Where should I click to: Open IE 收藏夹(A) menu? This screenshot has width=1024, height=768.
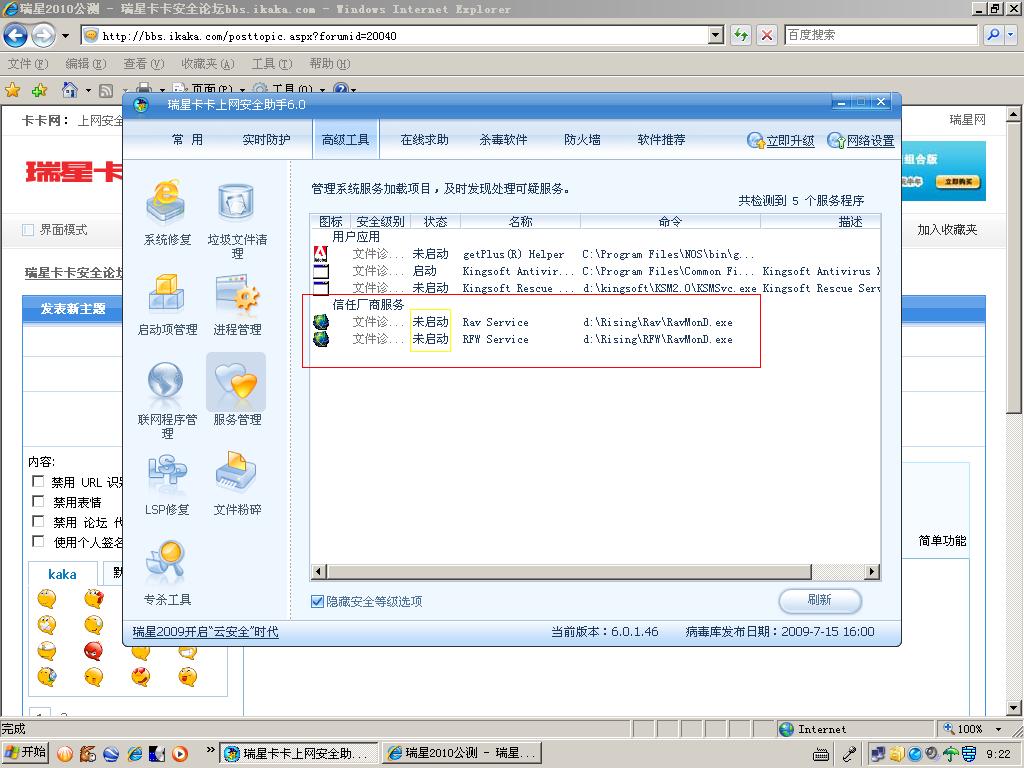(208, 64)
